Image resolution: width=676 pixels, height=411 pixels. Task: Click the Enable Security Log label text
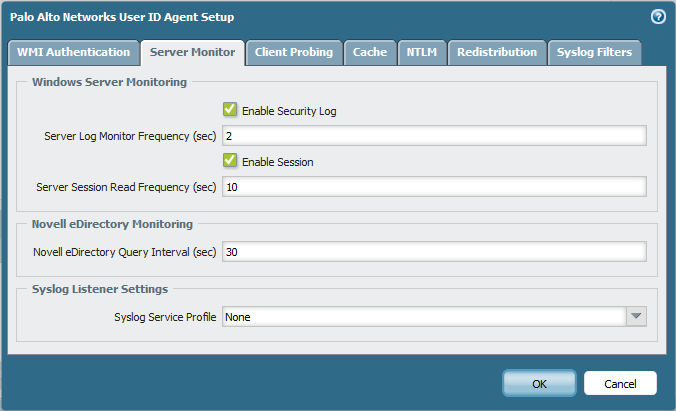tap(289, 111)
